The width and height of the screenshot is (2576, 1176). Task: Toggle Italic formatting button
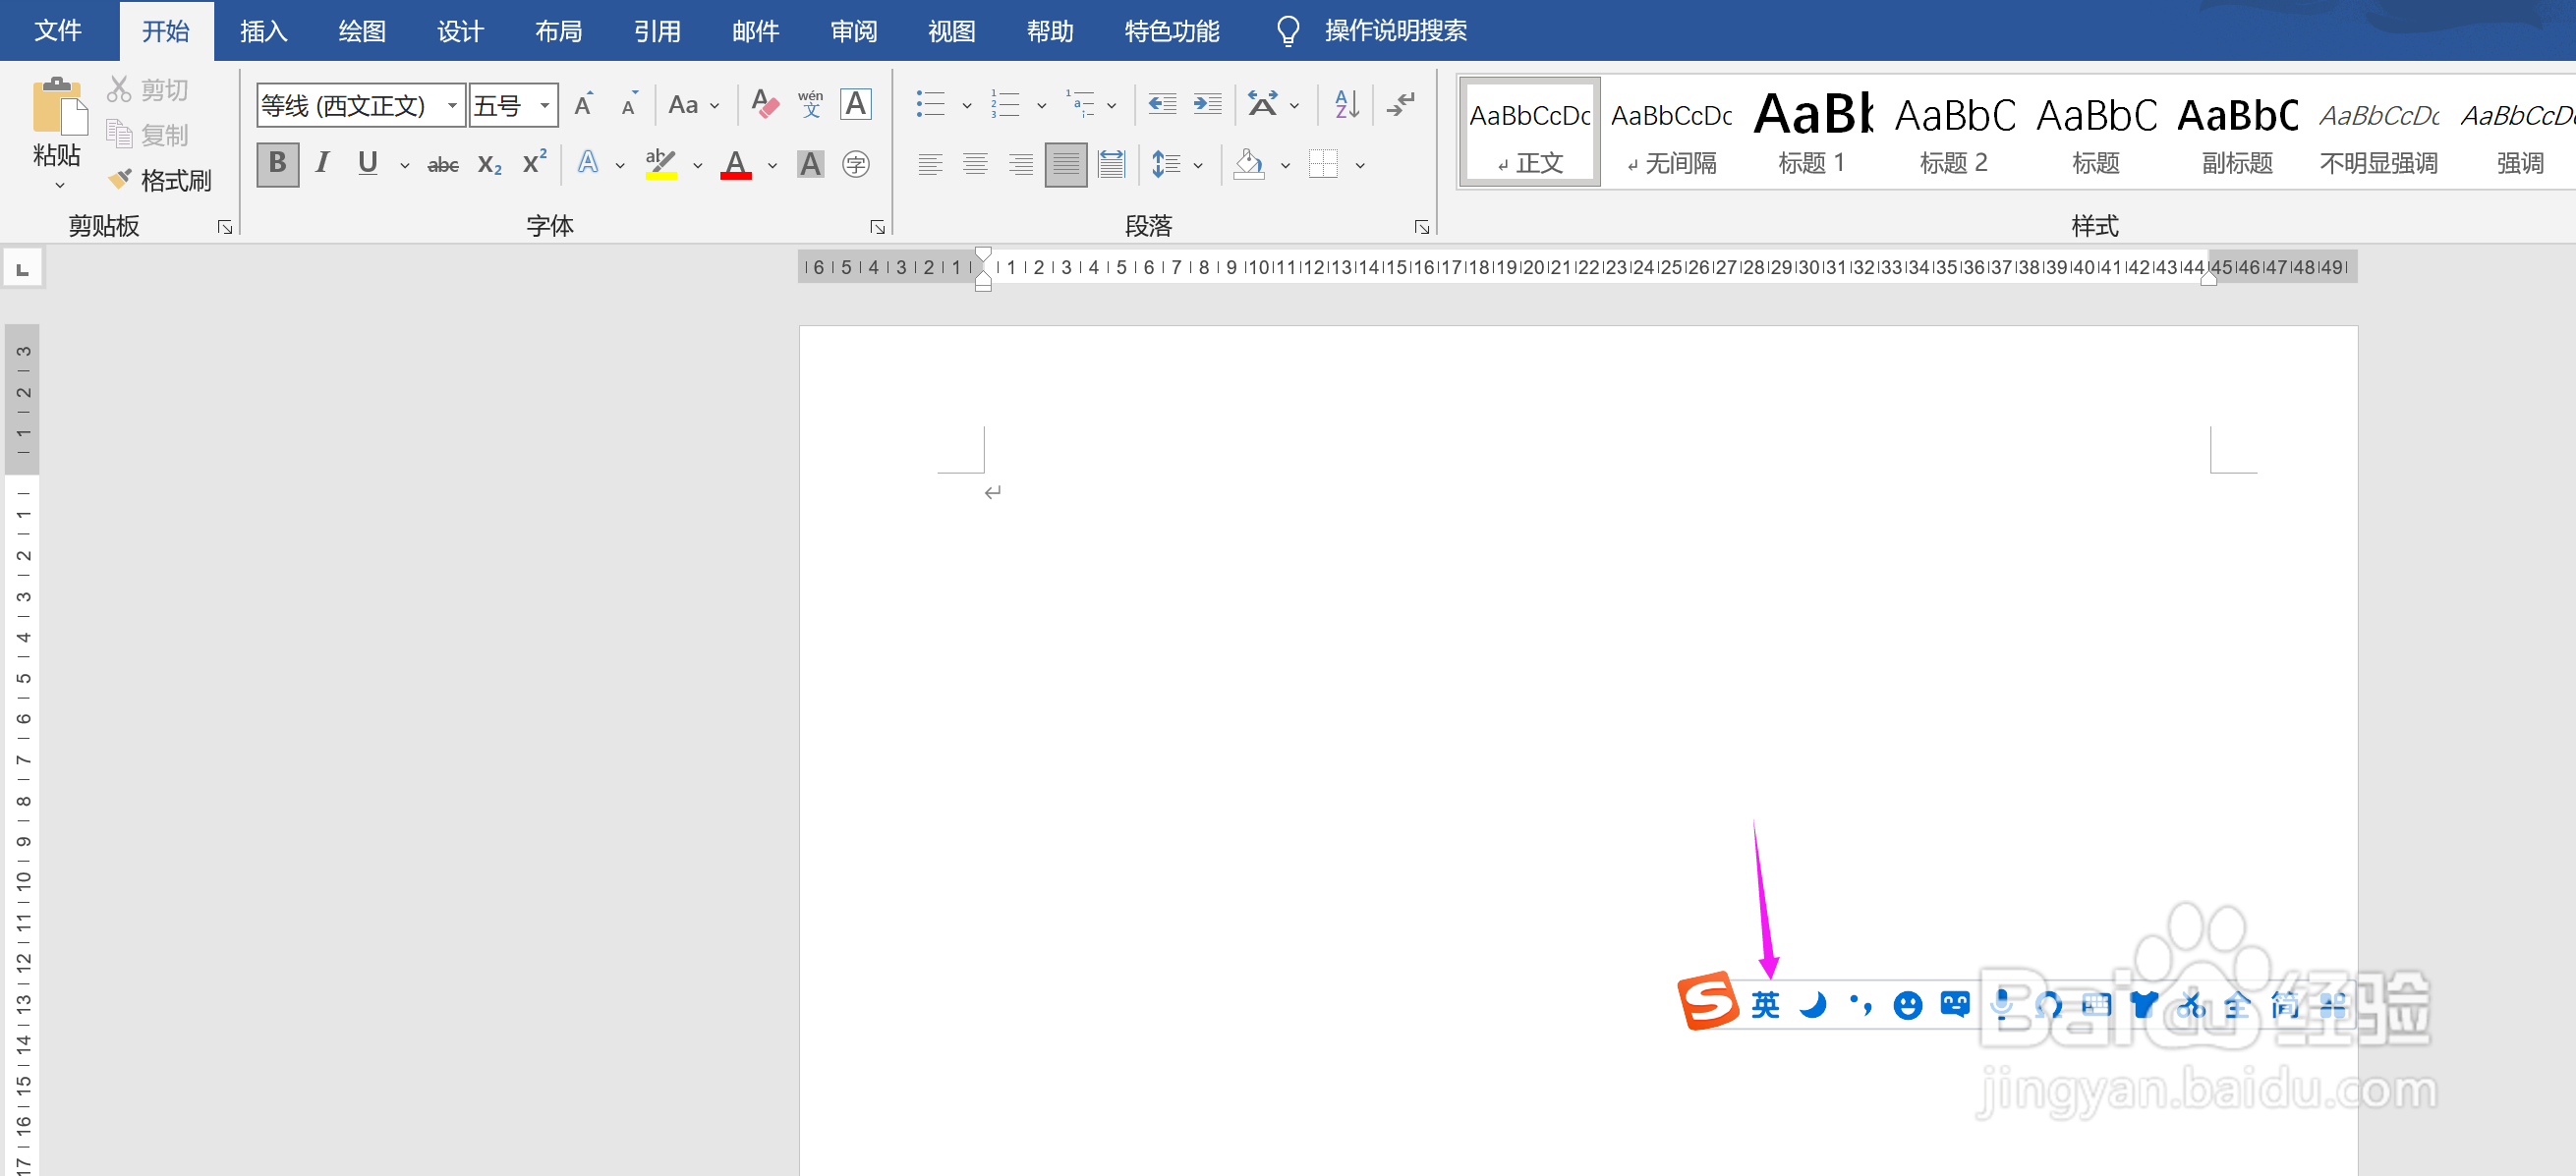click(x=322, y=164)
